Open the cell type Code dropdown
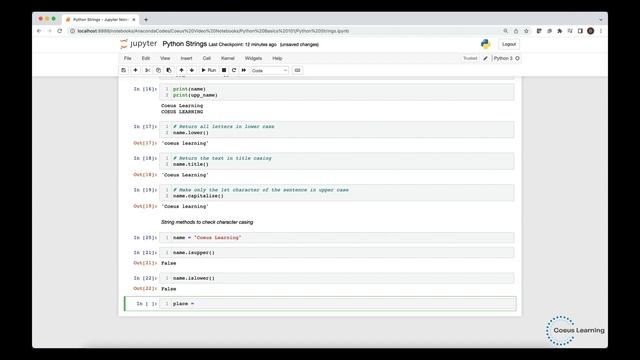The image size is (640, 360). (x=269, y=71)
